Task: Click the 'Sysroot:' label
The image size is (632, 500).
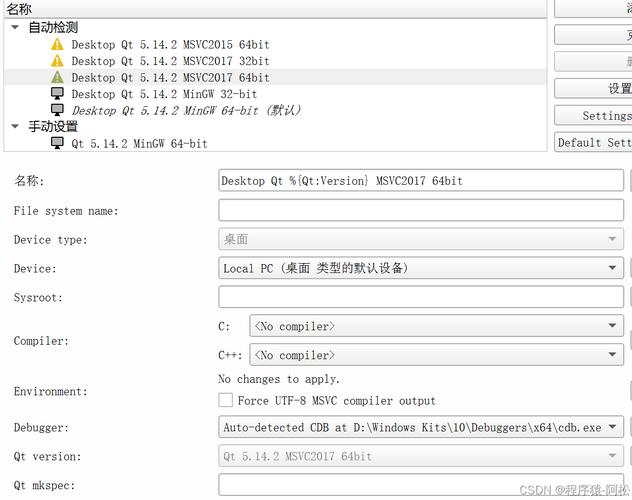Action: (38, 297)
